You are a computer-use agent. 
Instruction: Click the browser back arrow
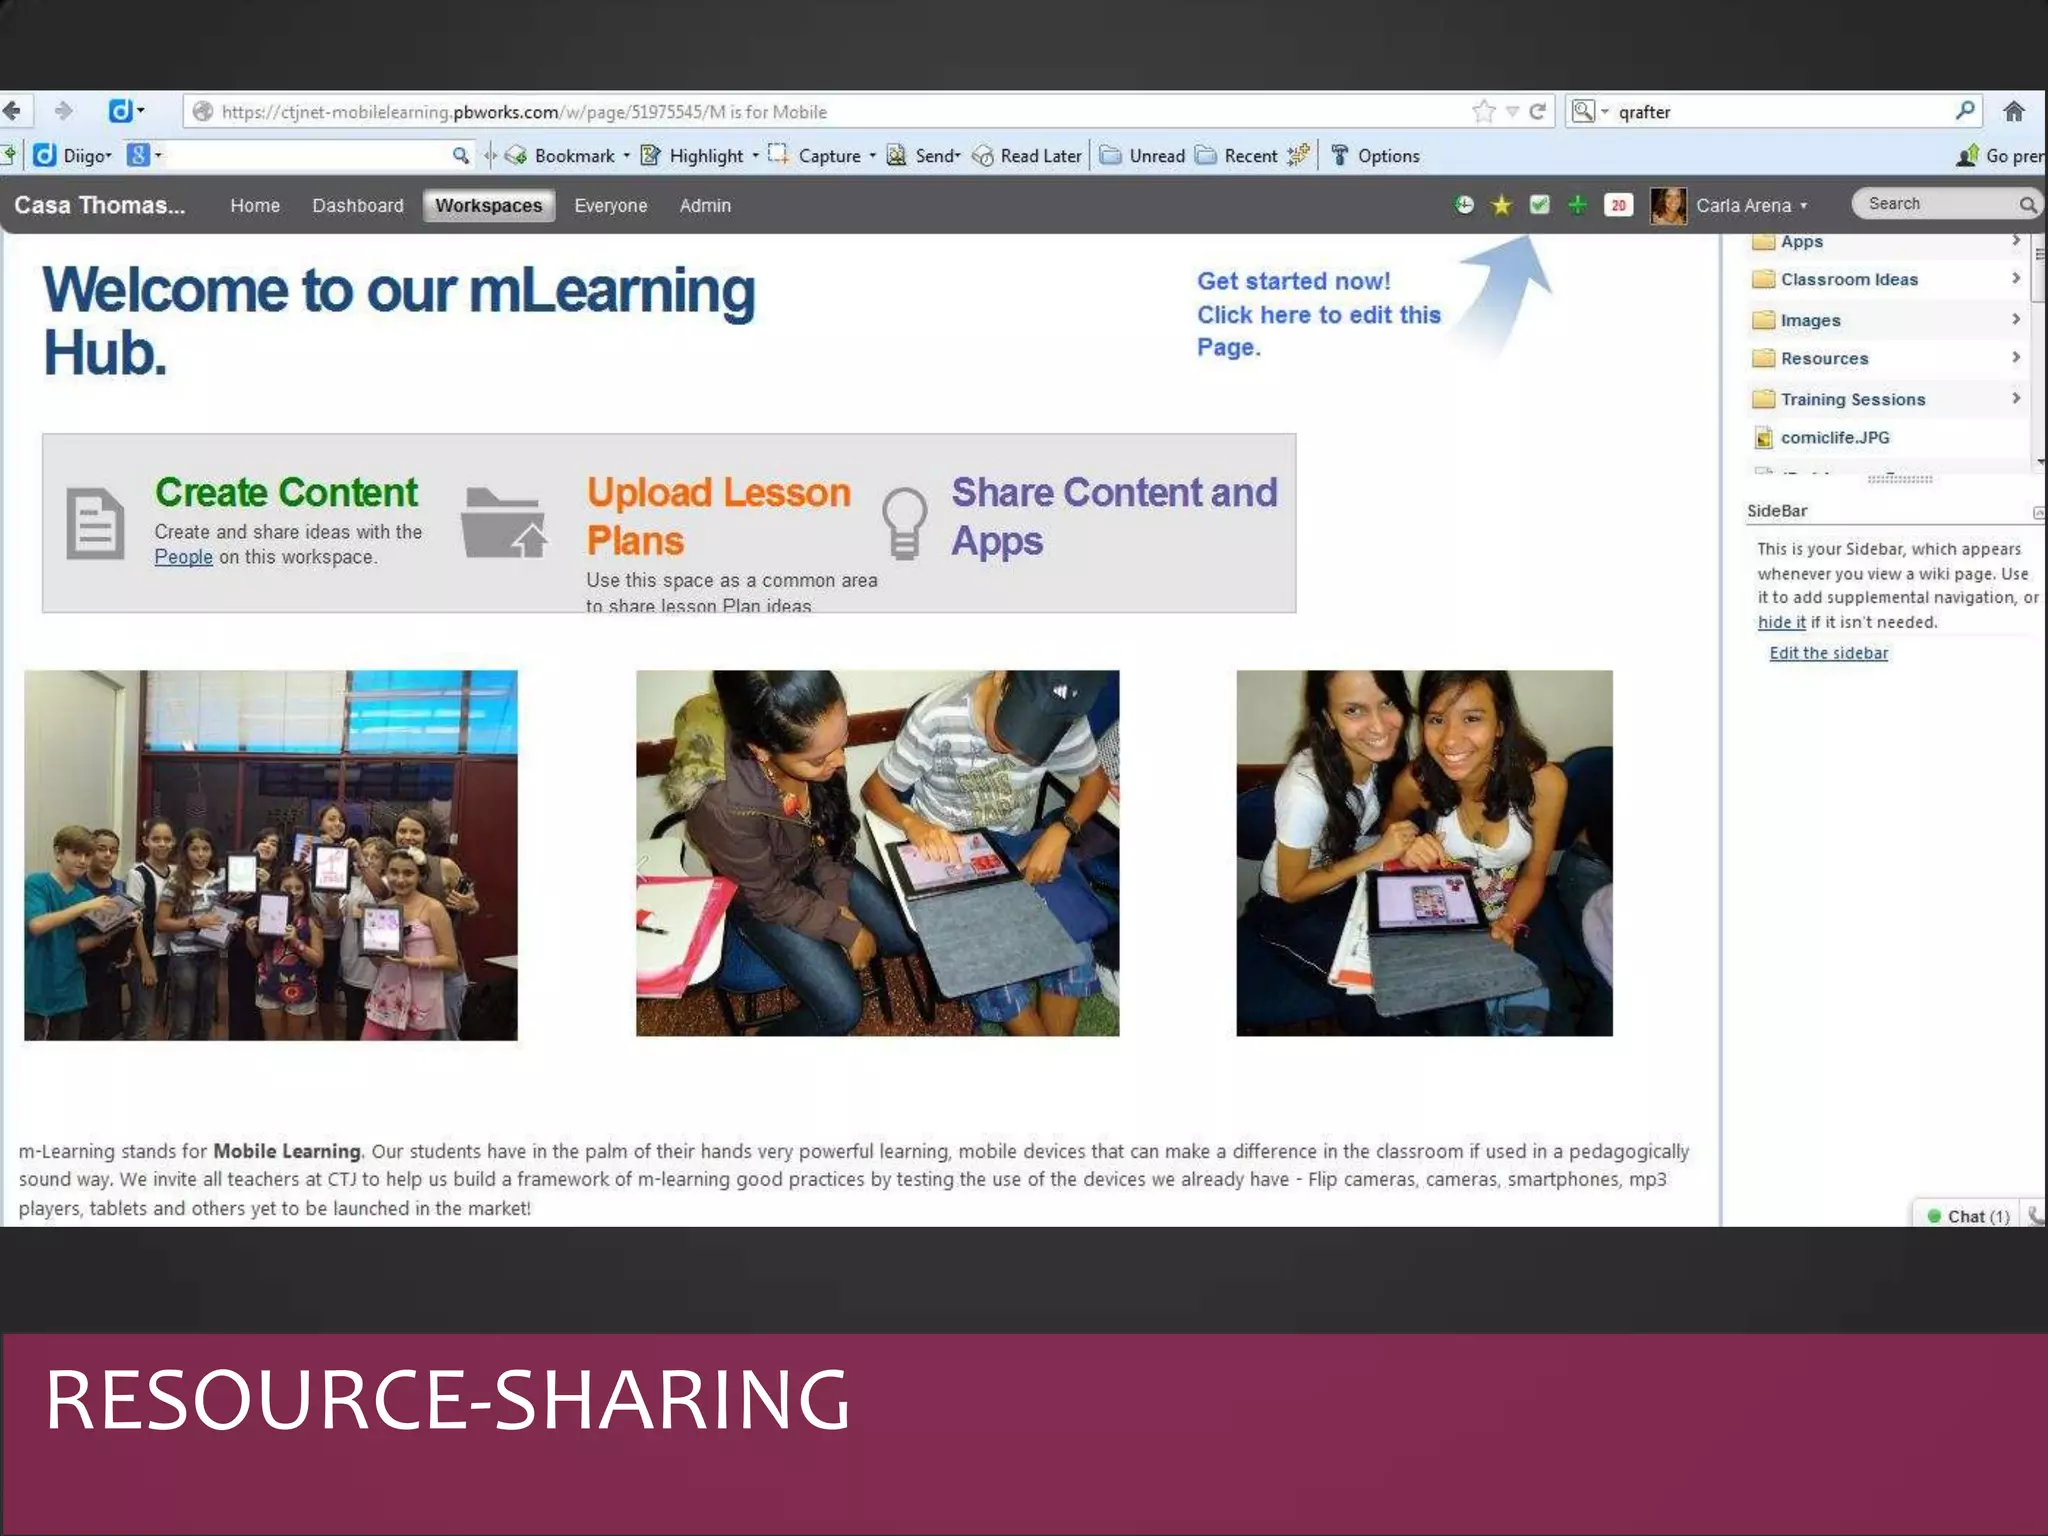tap(13, 111)
